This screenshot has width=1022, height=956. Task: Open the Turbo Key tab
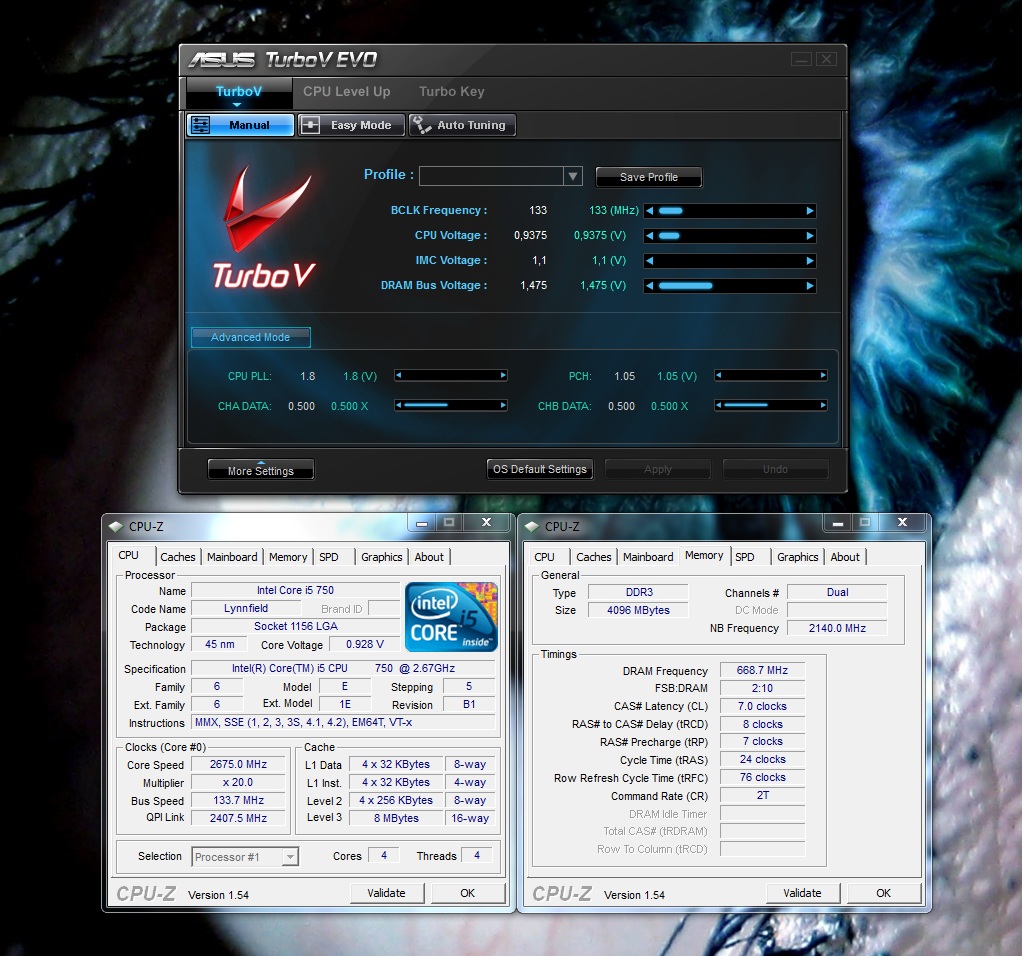tap(452, 92)
